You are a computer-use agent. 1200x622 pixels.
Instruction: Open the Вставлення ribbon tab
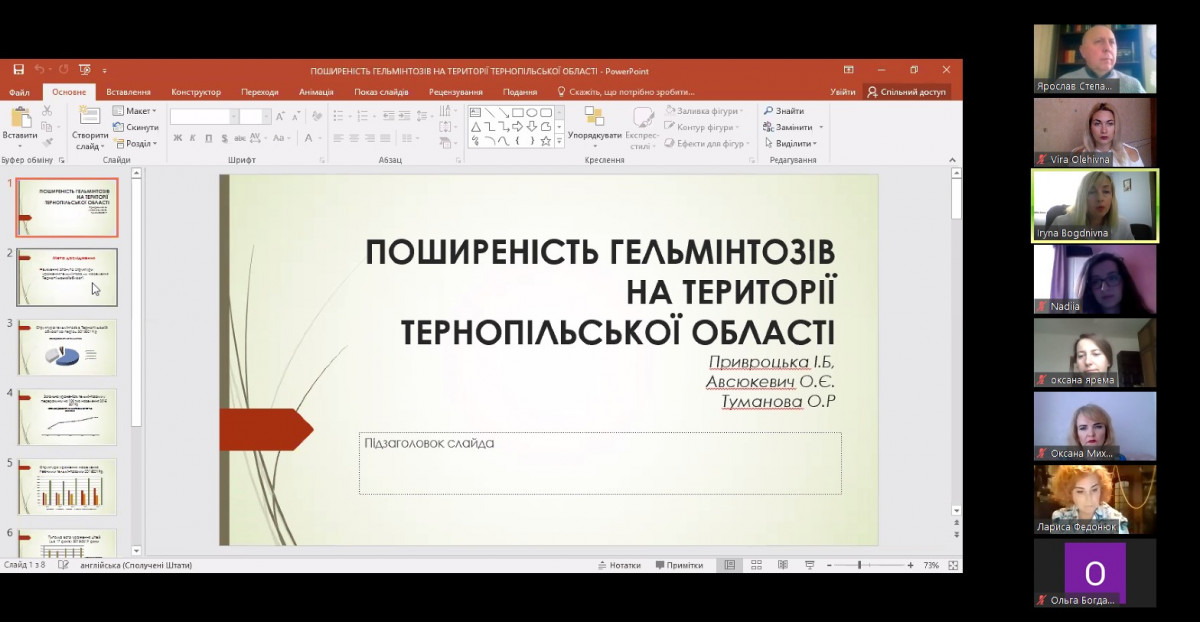[x=128, y=92]
